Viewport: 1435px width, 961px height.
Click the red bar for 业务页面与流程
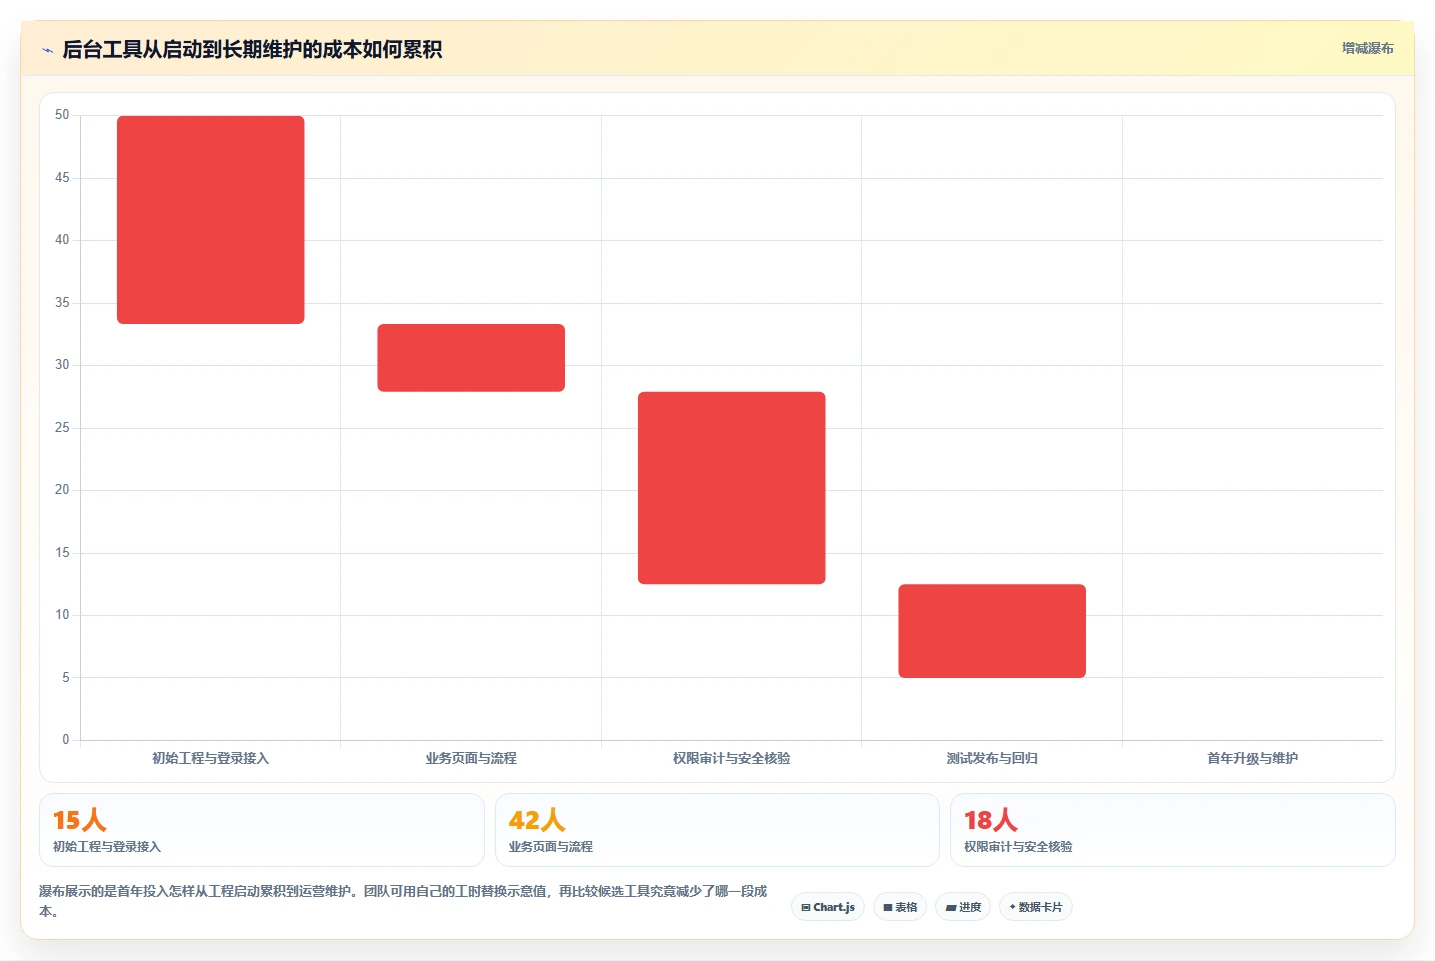coord(471,358)
